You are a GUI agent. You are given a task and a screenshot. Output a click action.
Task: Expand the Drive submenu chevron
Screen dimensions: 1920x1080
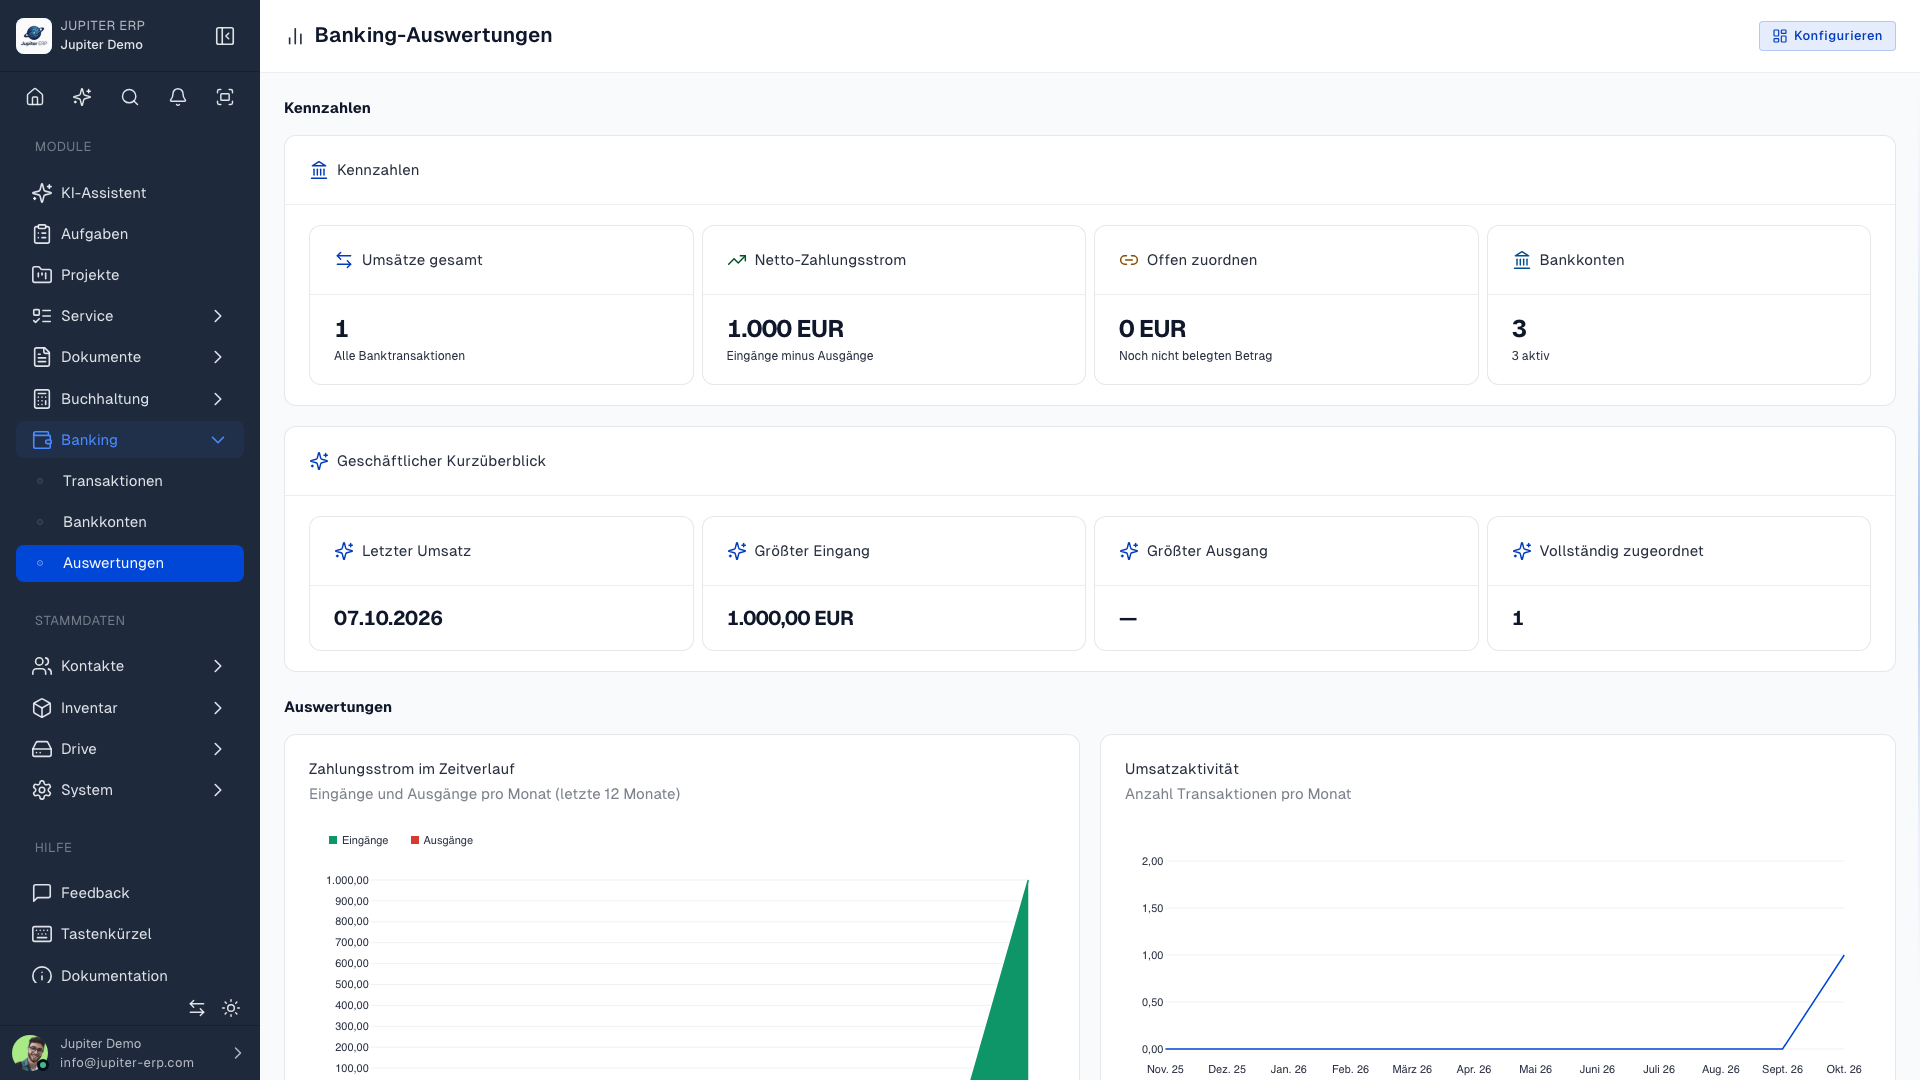click(x=218, y=749)
